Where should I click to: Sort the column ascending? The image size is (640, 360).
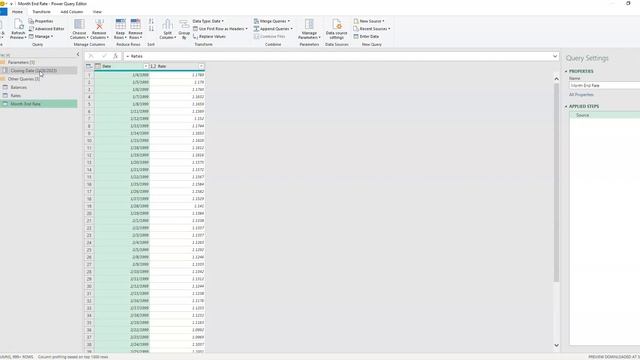151,21
